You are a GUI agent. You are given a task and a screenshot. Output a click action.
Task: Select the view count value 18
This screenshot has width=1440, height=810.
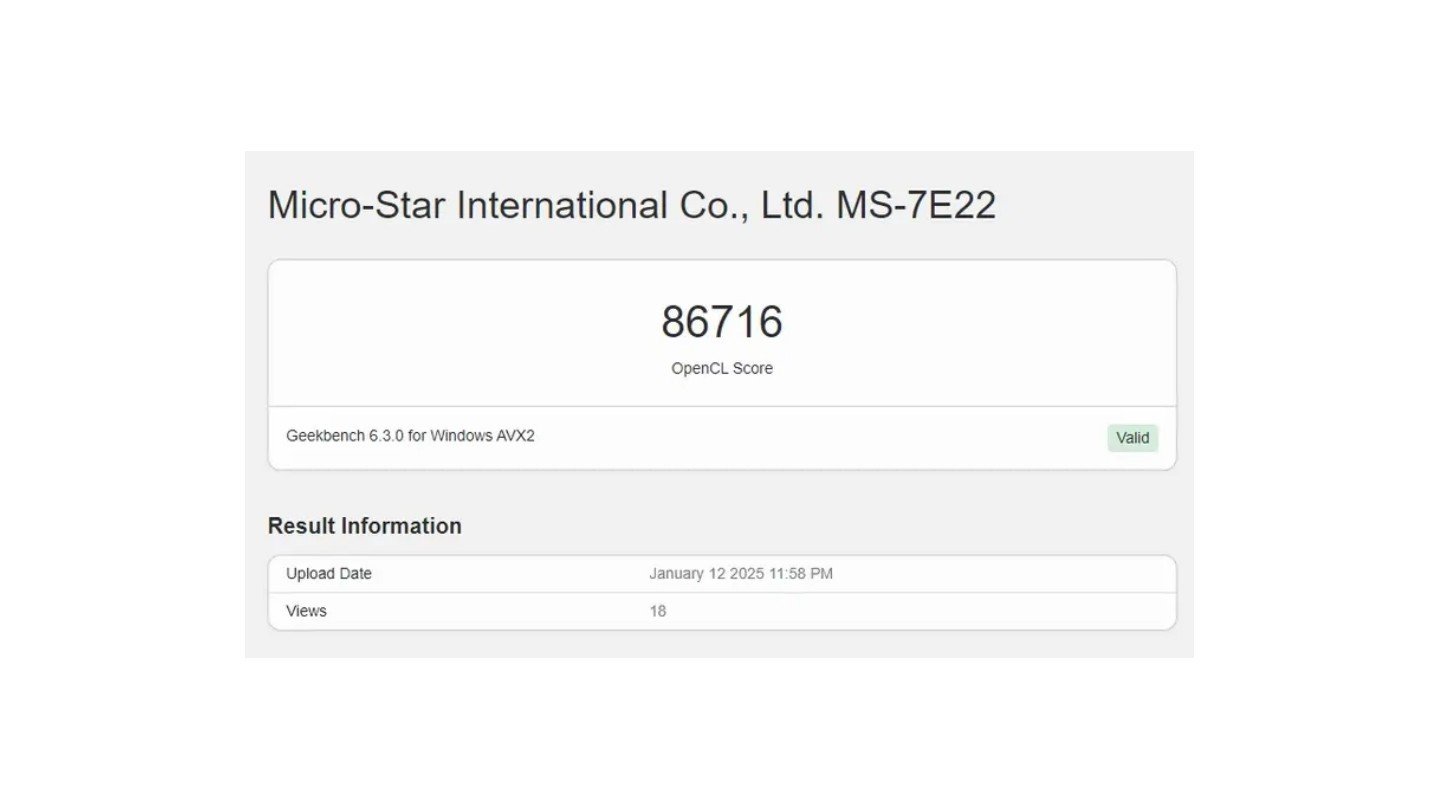point(658,611)
